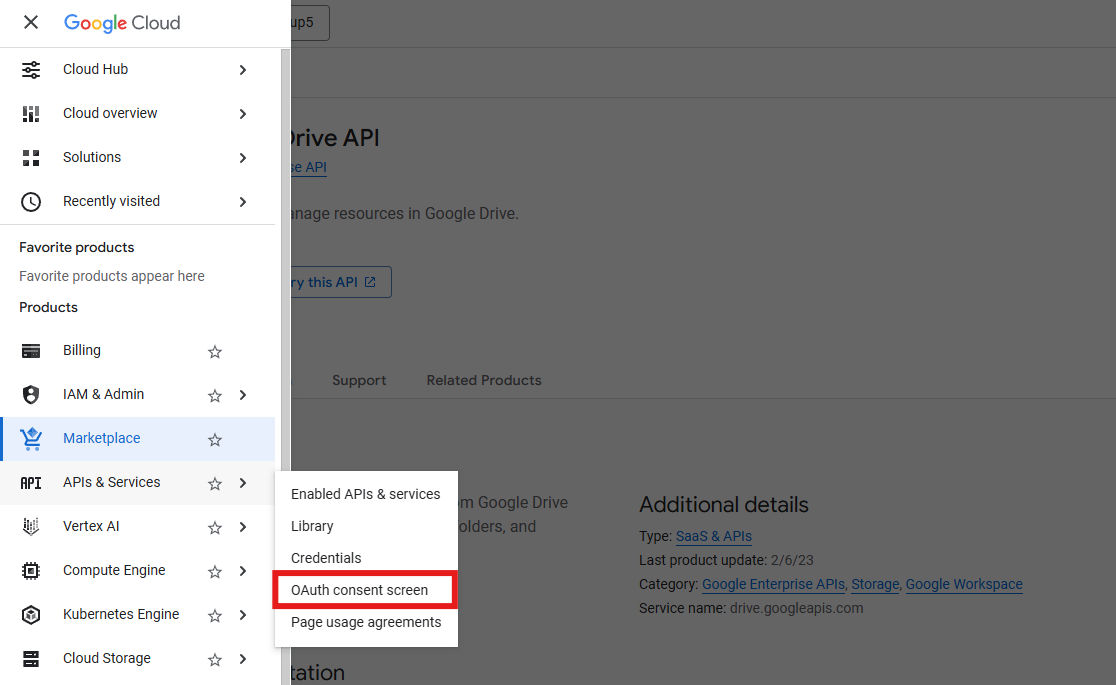Screen dimensions: 1116x685
Task: Click the Billing card icon
Action: coord(31,351)
